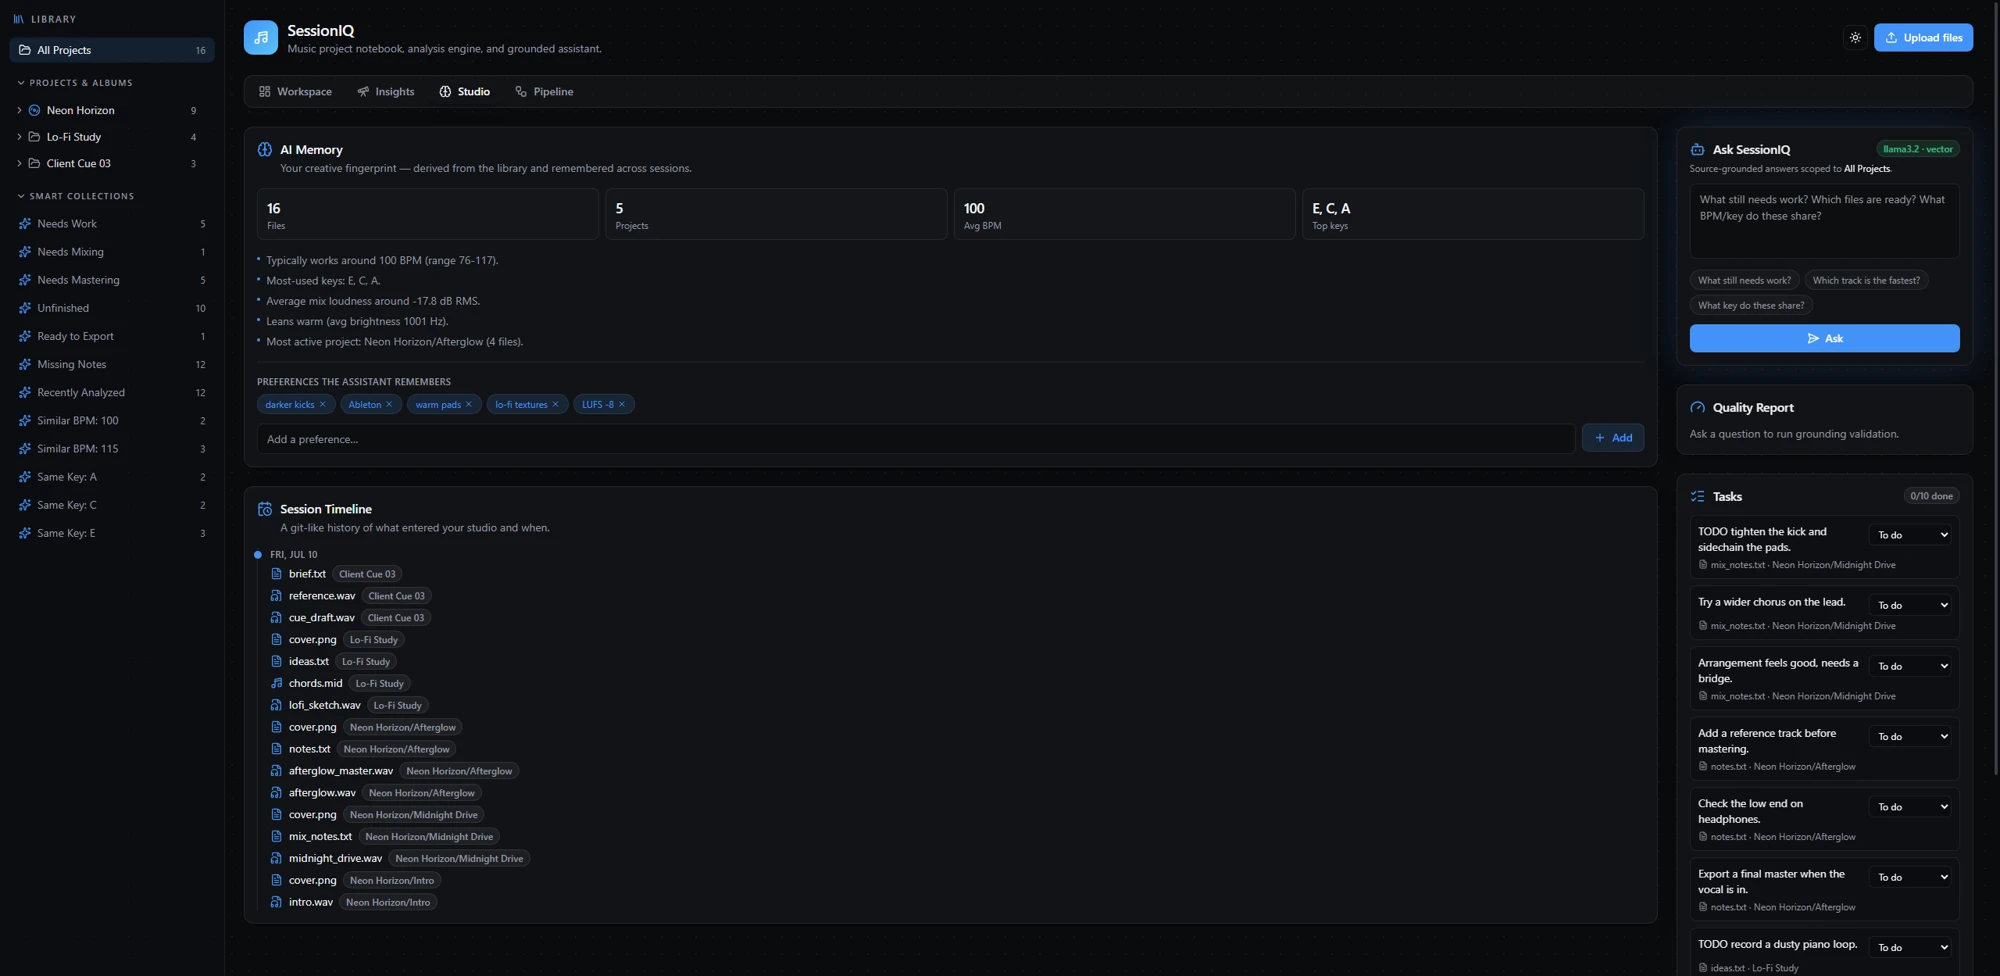This screenshot has width=2000, height=976.
Task: Toggle the light/dark theme sun icon
Action: click(x=1855, y=38)
